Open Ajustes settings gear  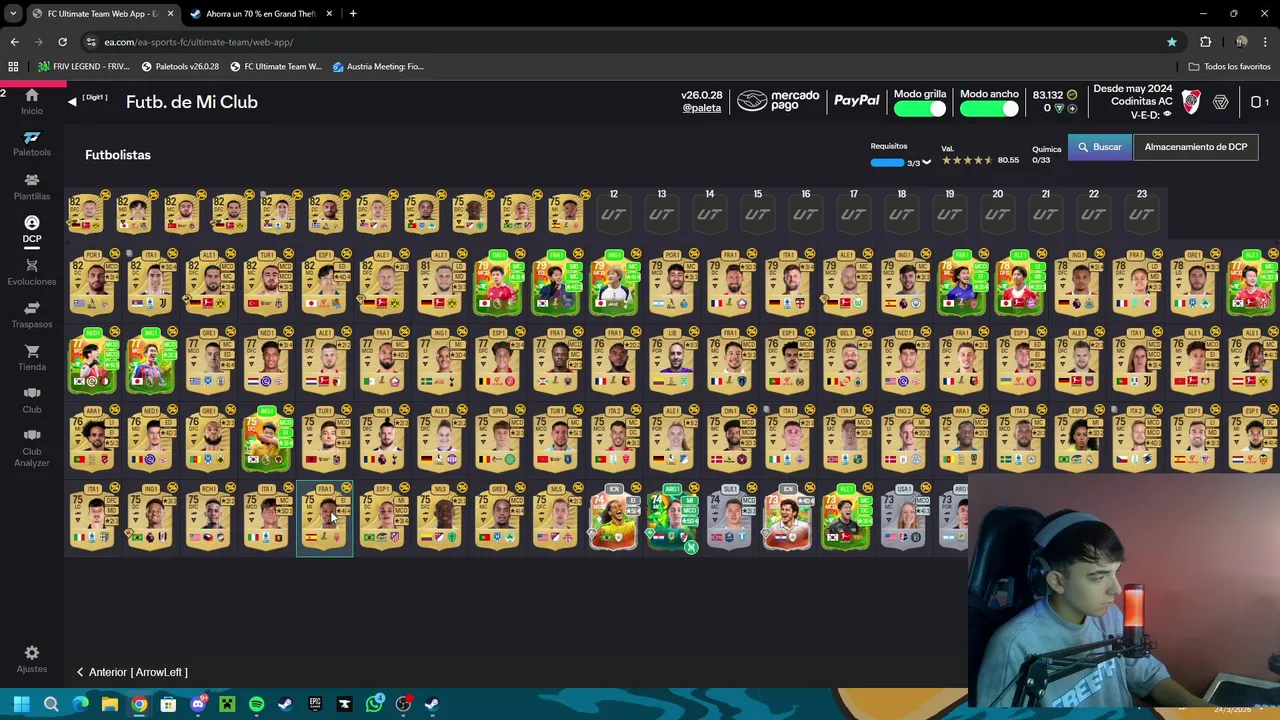tap(32, 659)
